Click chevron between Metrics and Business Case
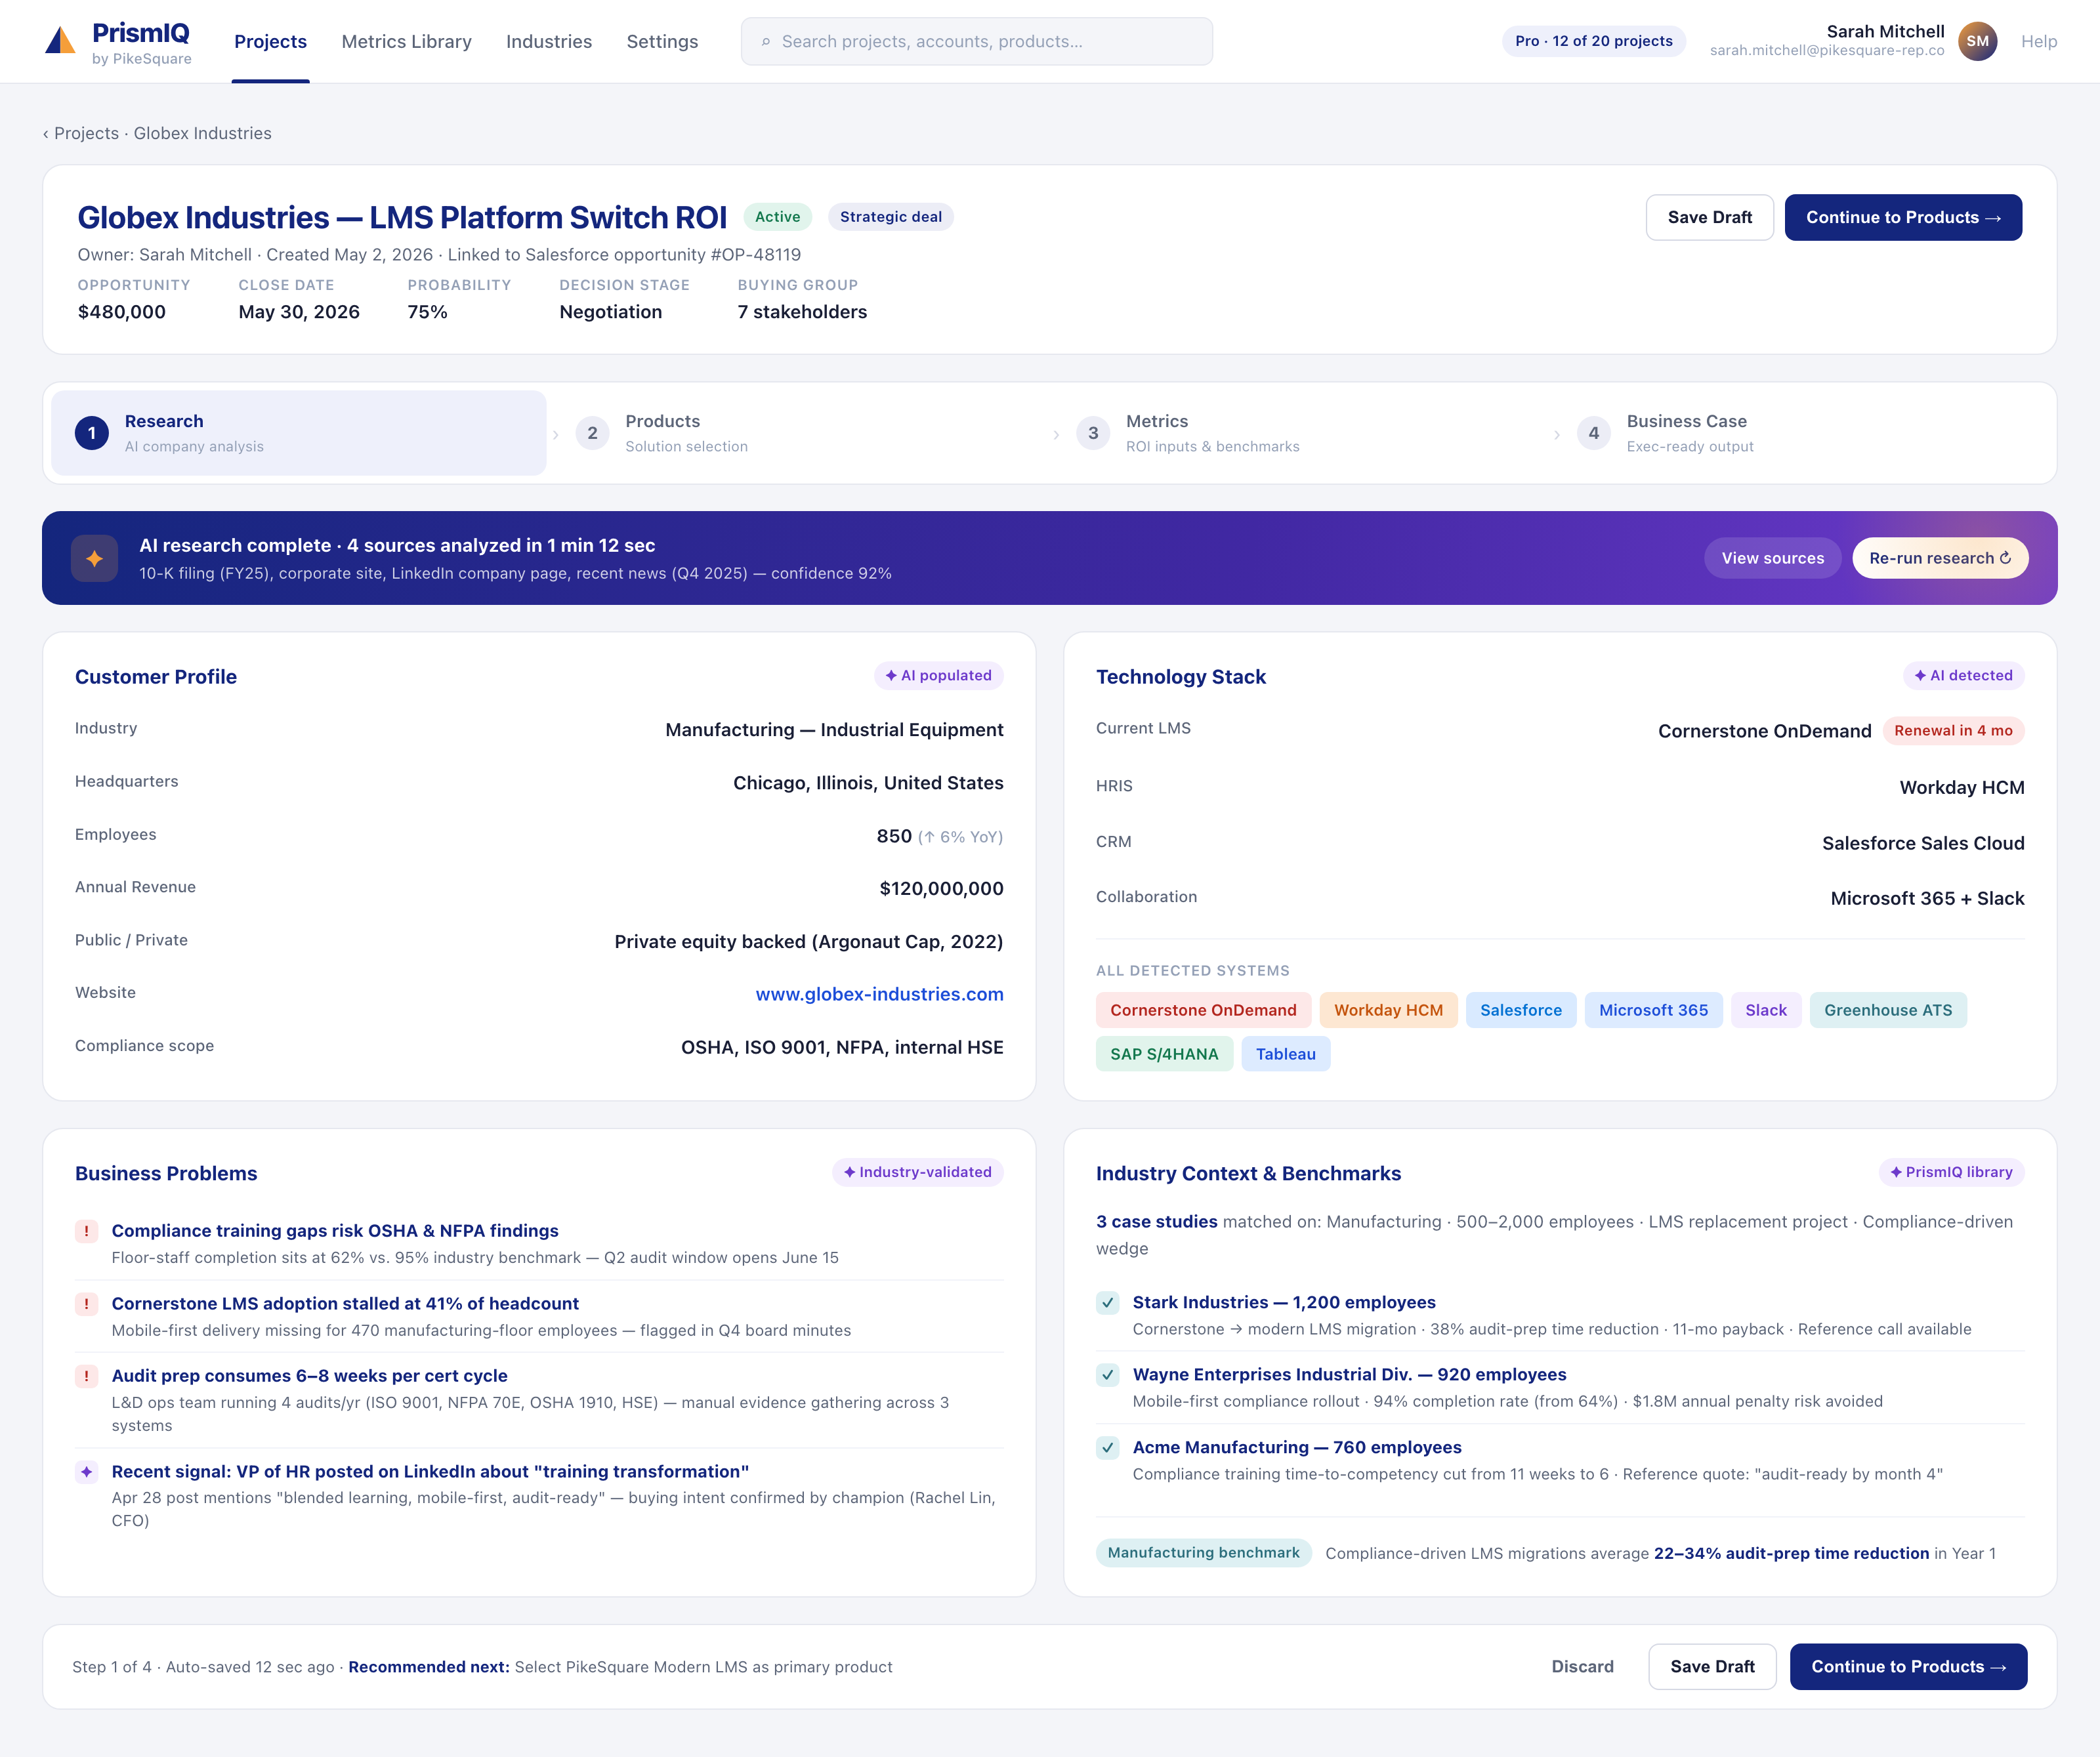Image resolution: width=2100 pixels, height=1757 pixels. point(1557,434)
